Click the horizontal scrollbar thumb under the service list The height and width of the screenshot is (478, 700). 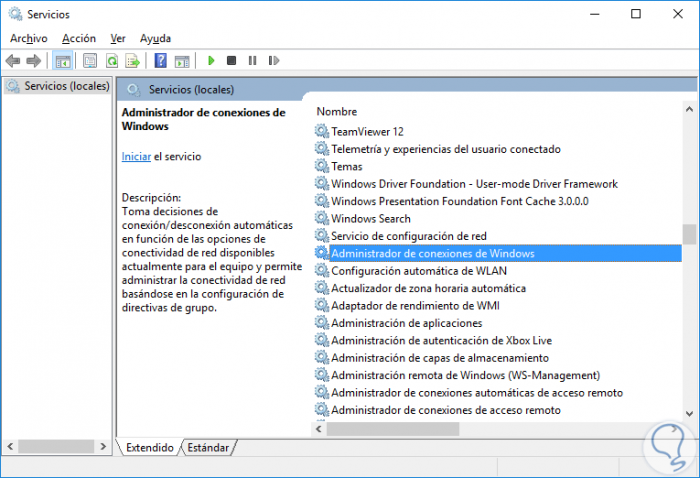point(393,429)
